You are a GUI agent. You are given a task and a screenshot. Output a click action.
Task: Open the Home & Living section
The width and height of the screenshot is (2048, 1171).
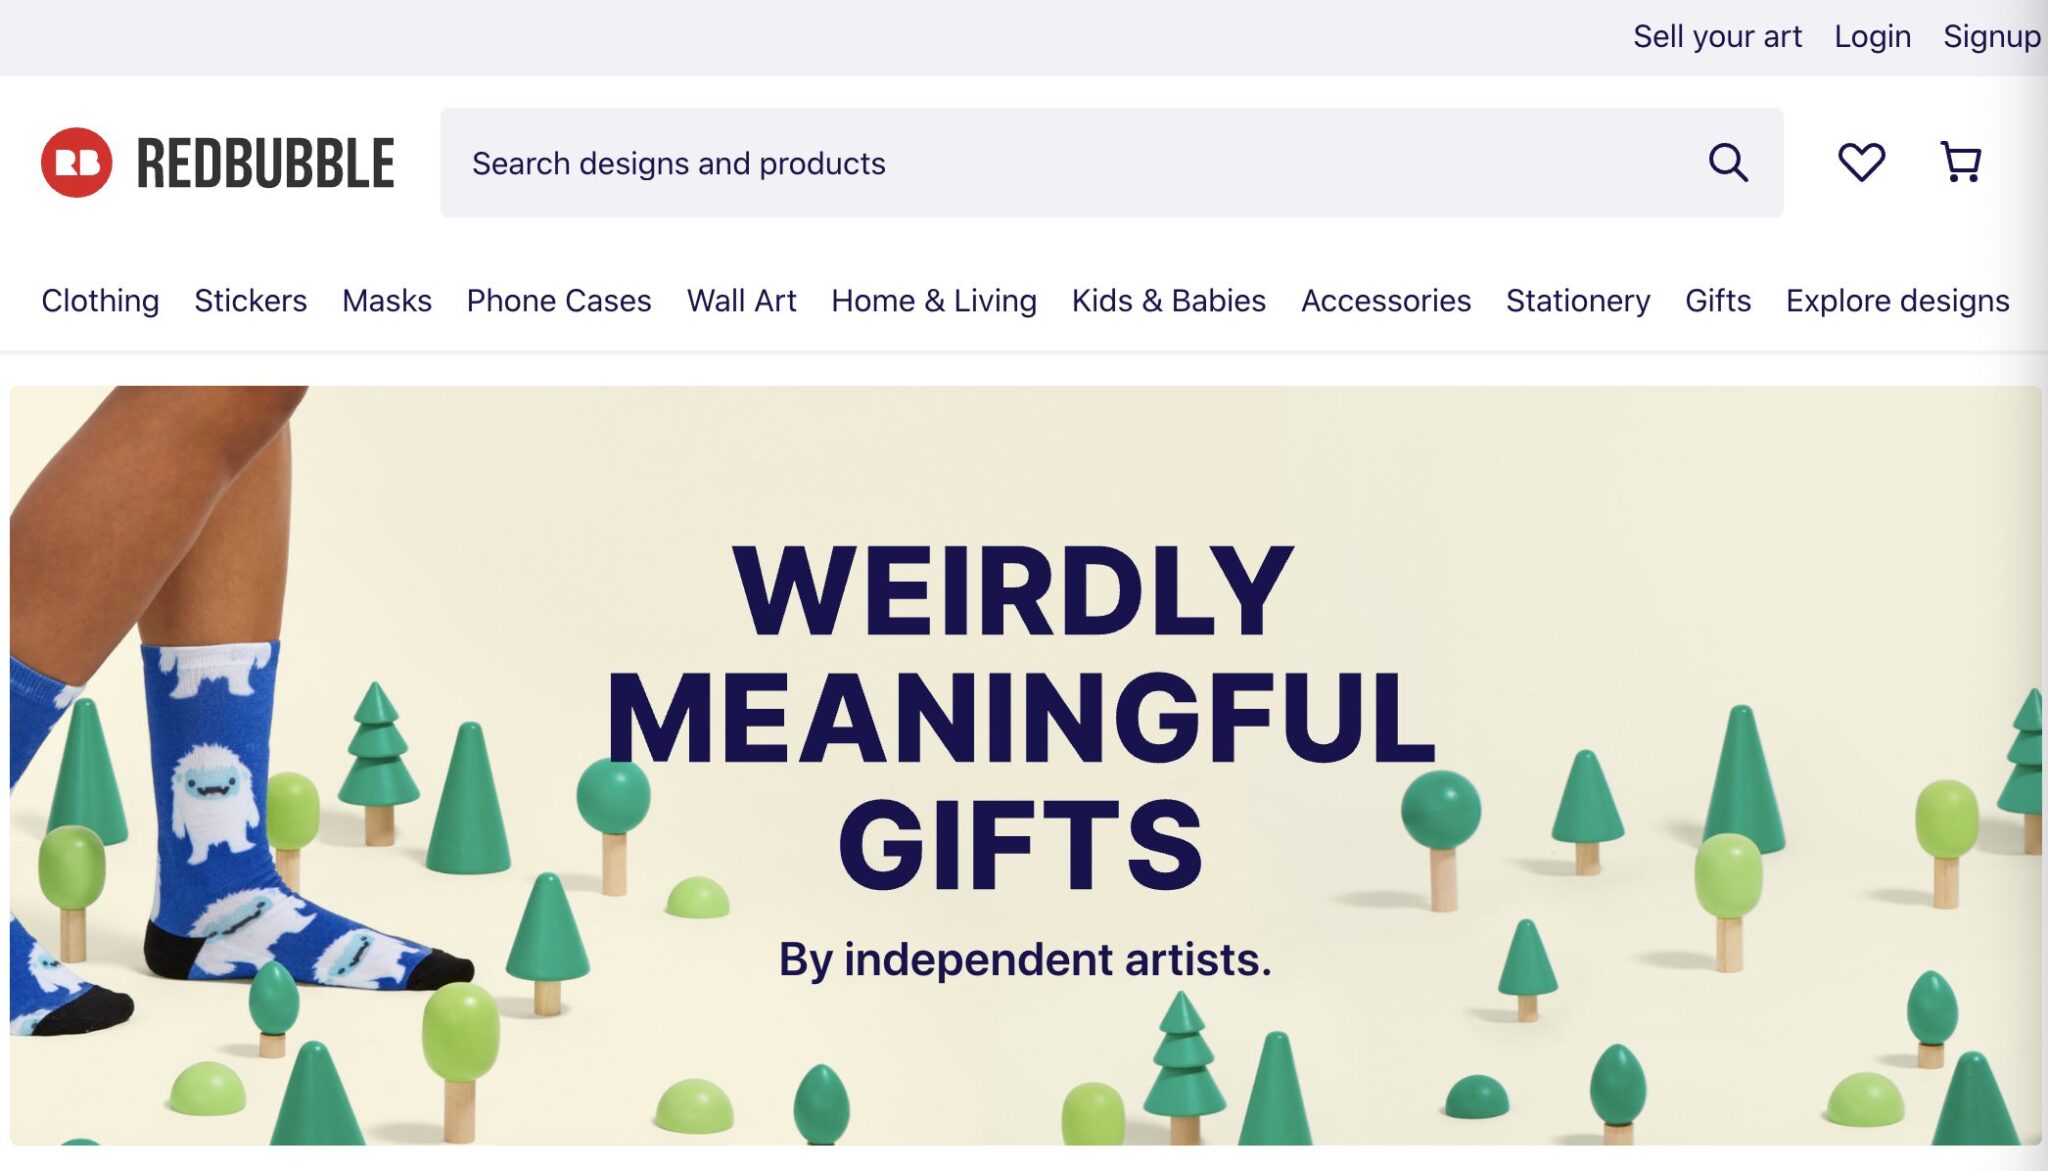pyautogui.click(x=932, y=301)
